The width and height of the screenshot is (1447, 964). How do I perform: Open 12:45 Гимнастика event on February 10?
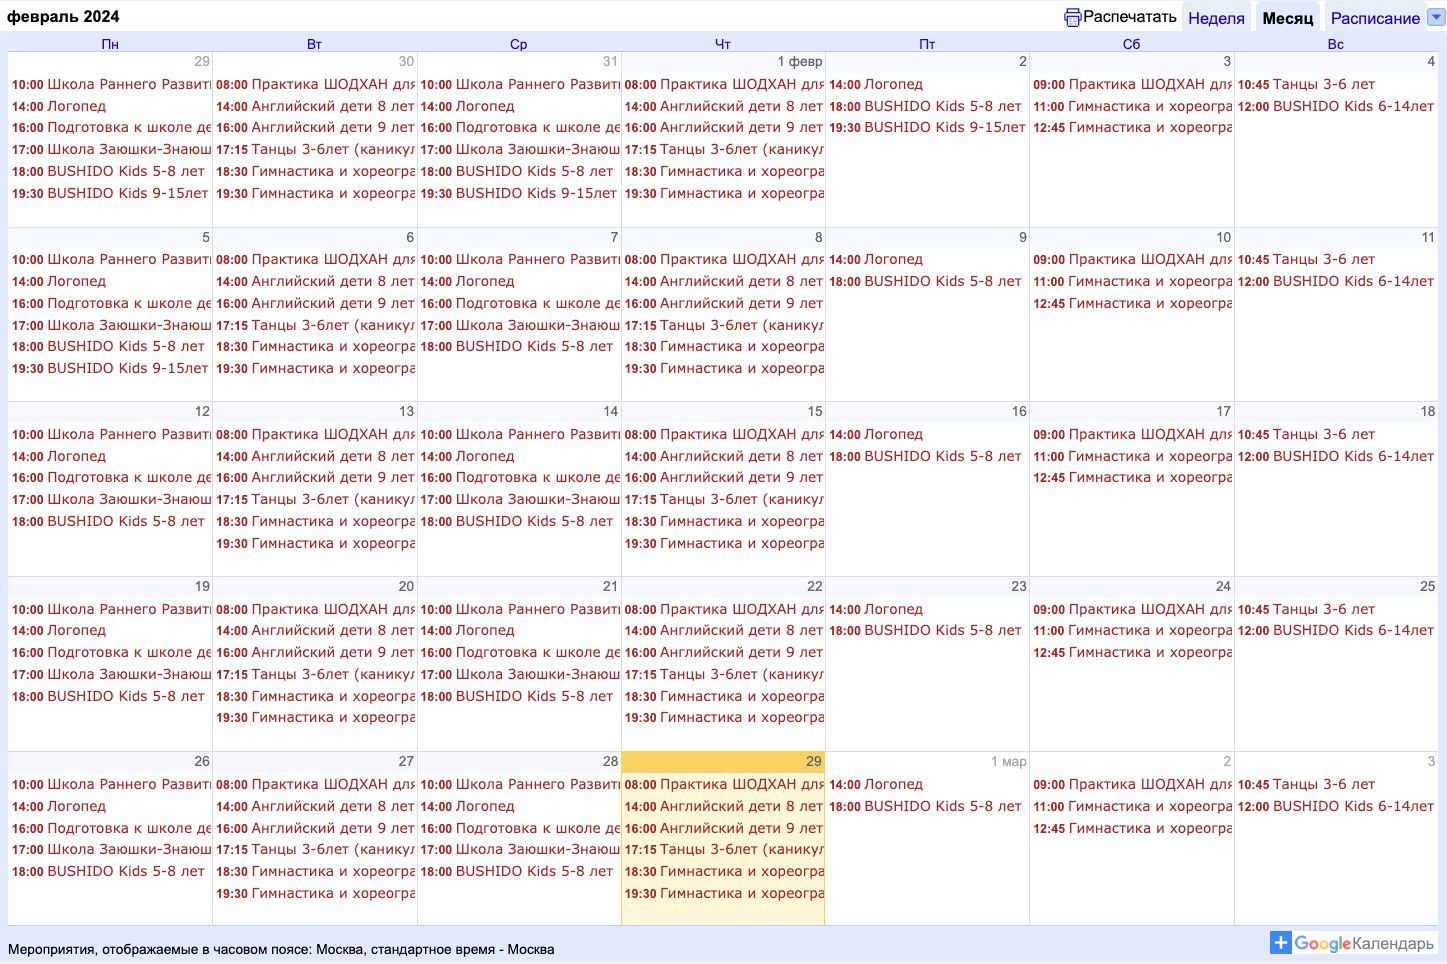pyautogui.click(x=1148, y=303)
